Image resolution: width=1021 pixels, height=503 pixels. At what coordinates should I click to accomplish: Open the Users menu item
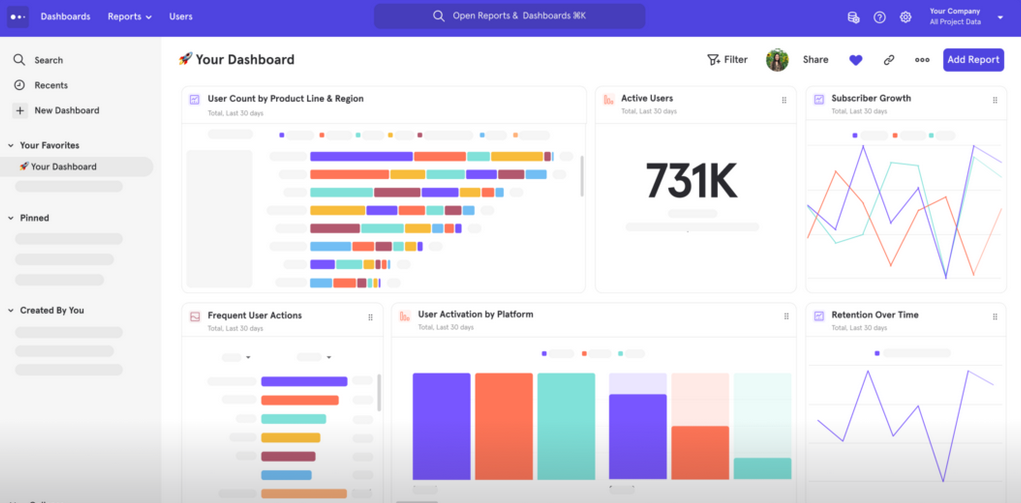(x=181, y=17)
